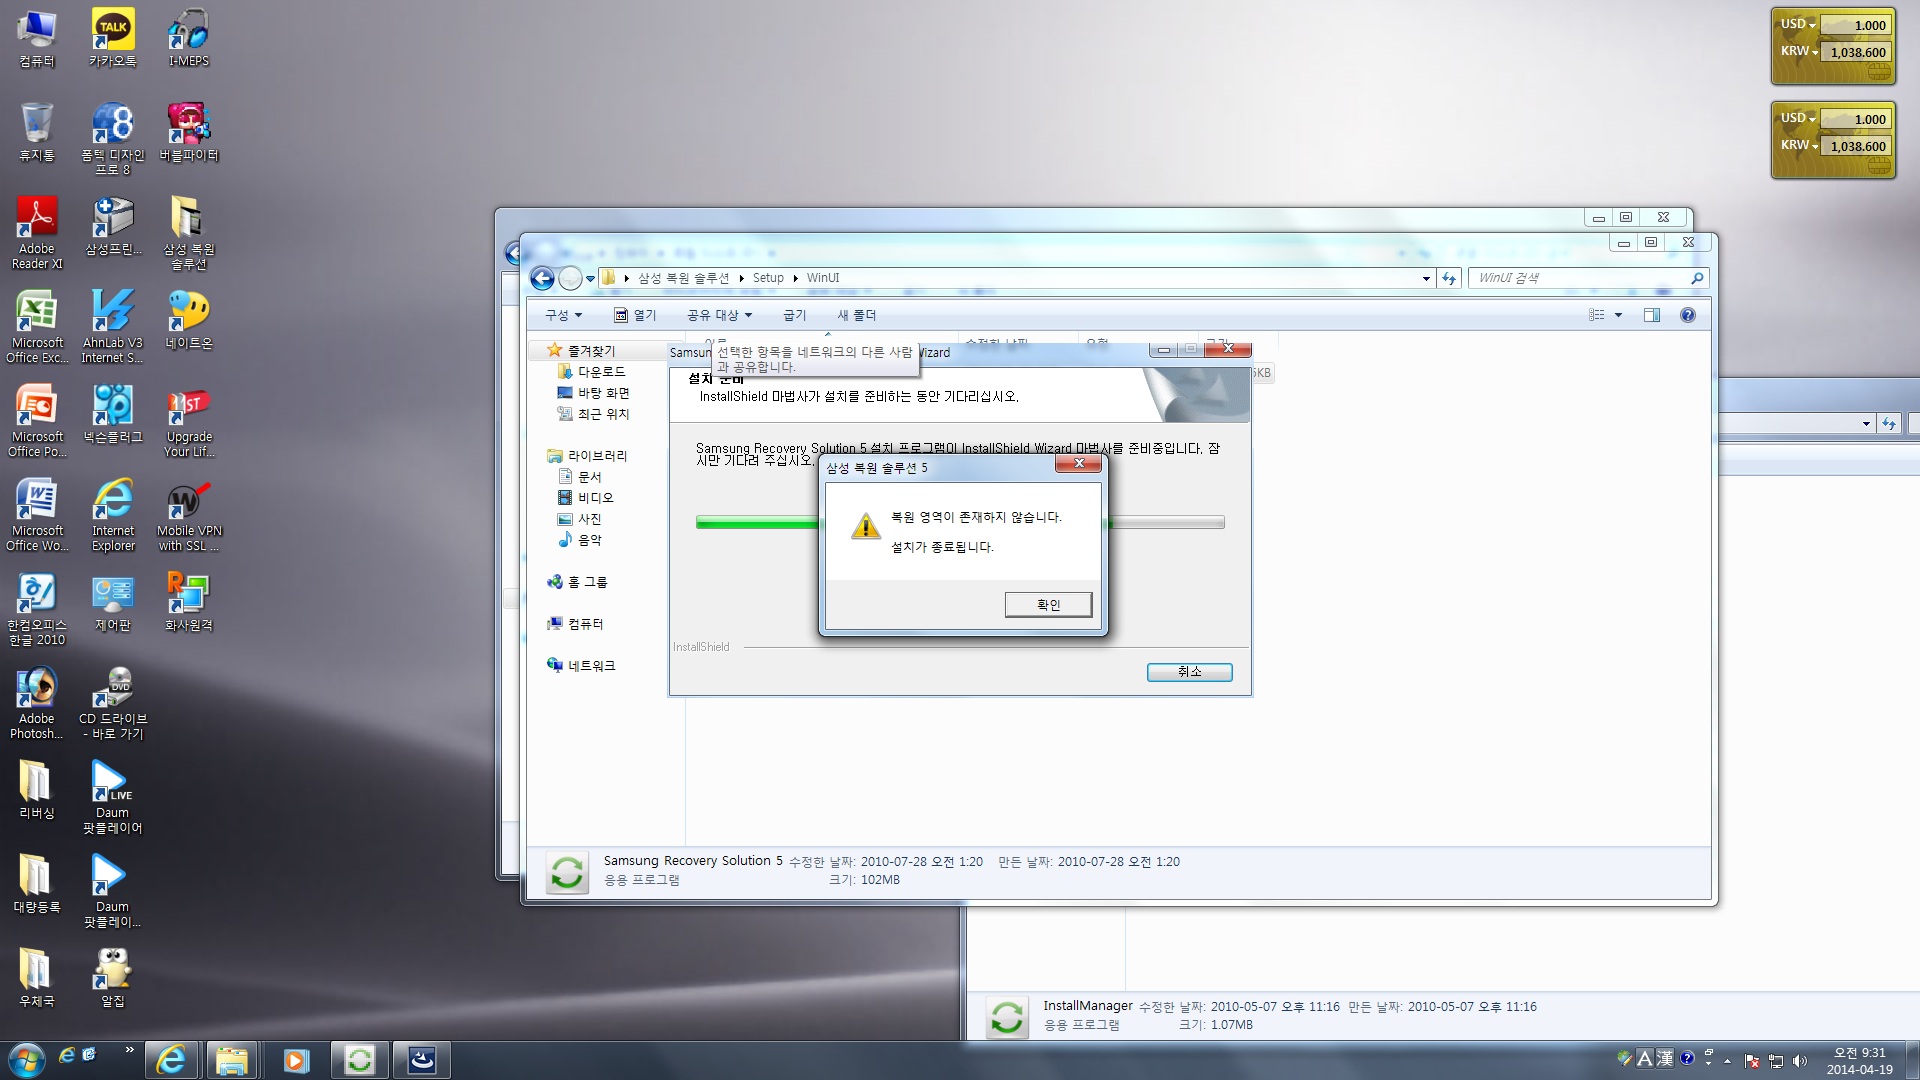Click the 확인 button in warning dialog

tap(1048, 604)
